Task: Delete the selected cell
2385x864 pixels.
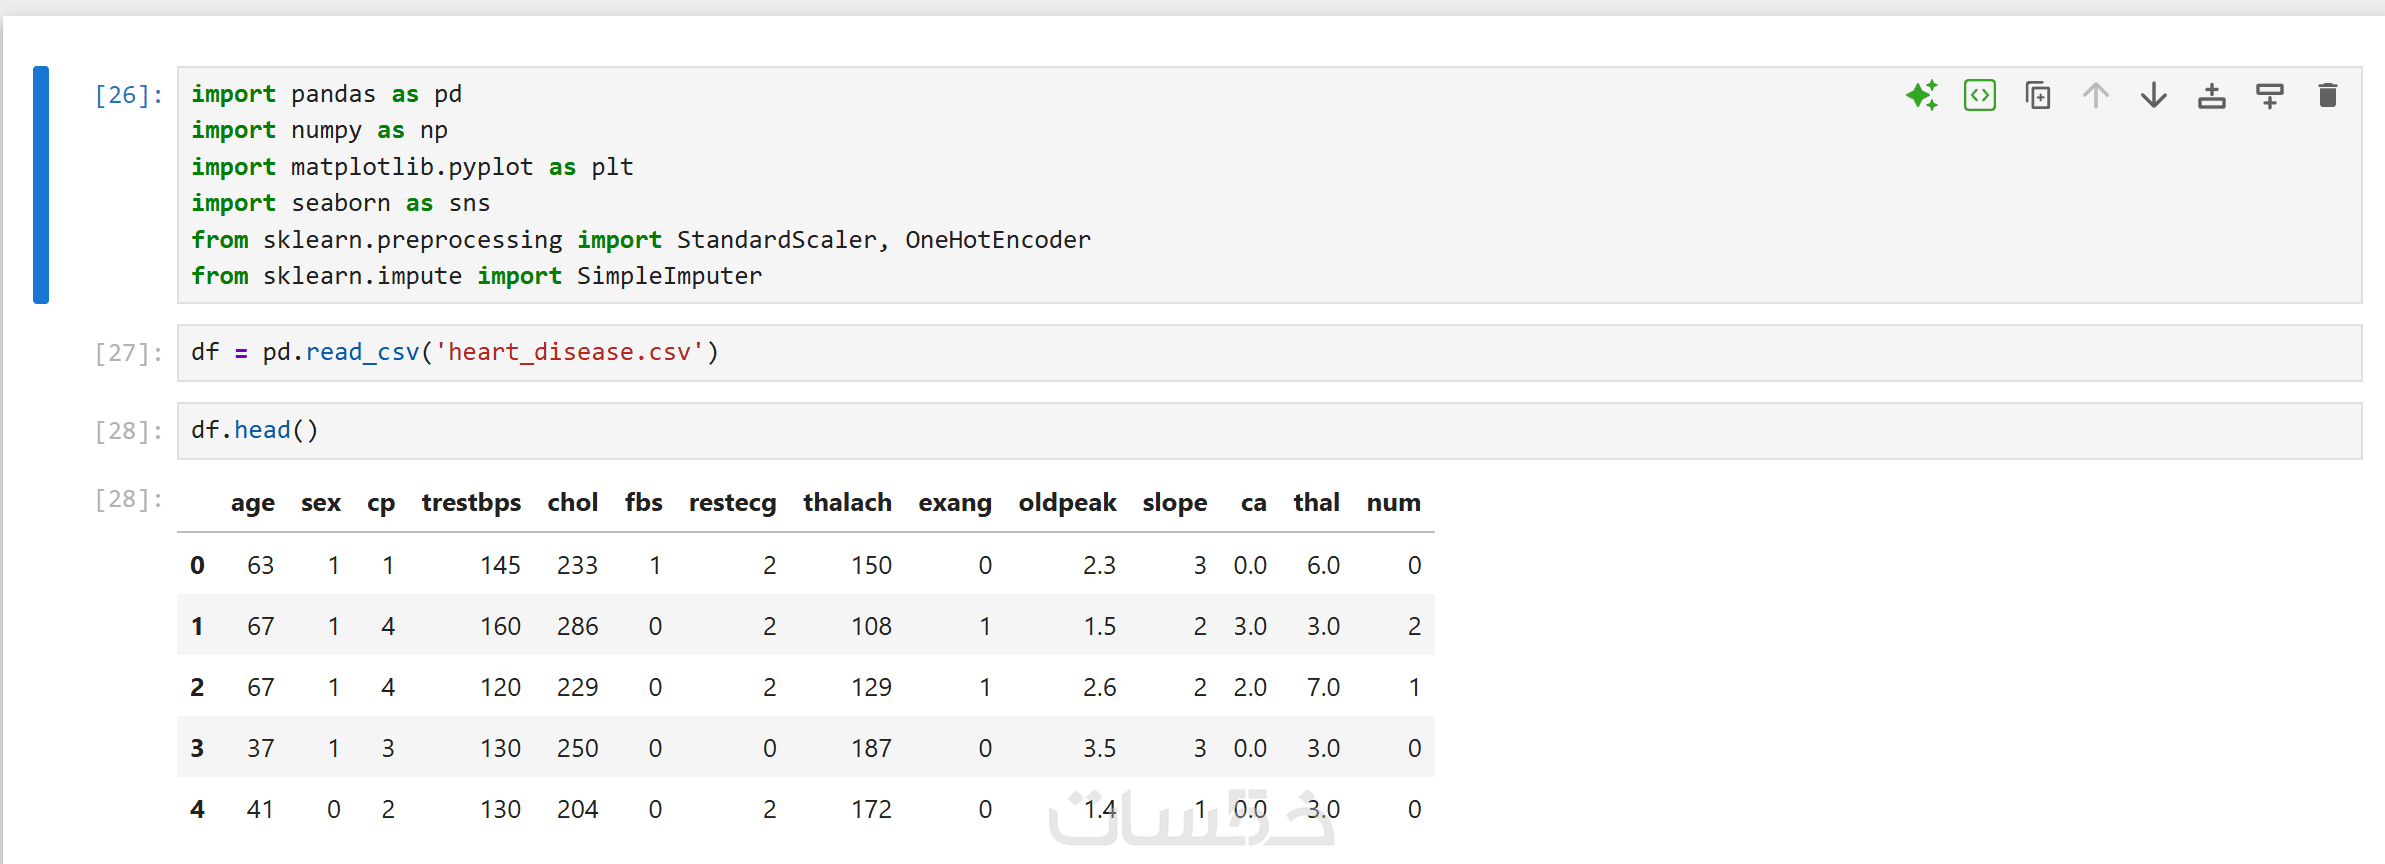Action: click(x=2327, y=96)
